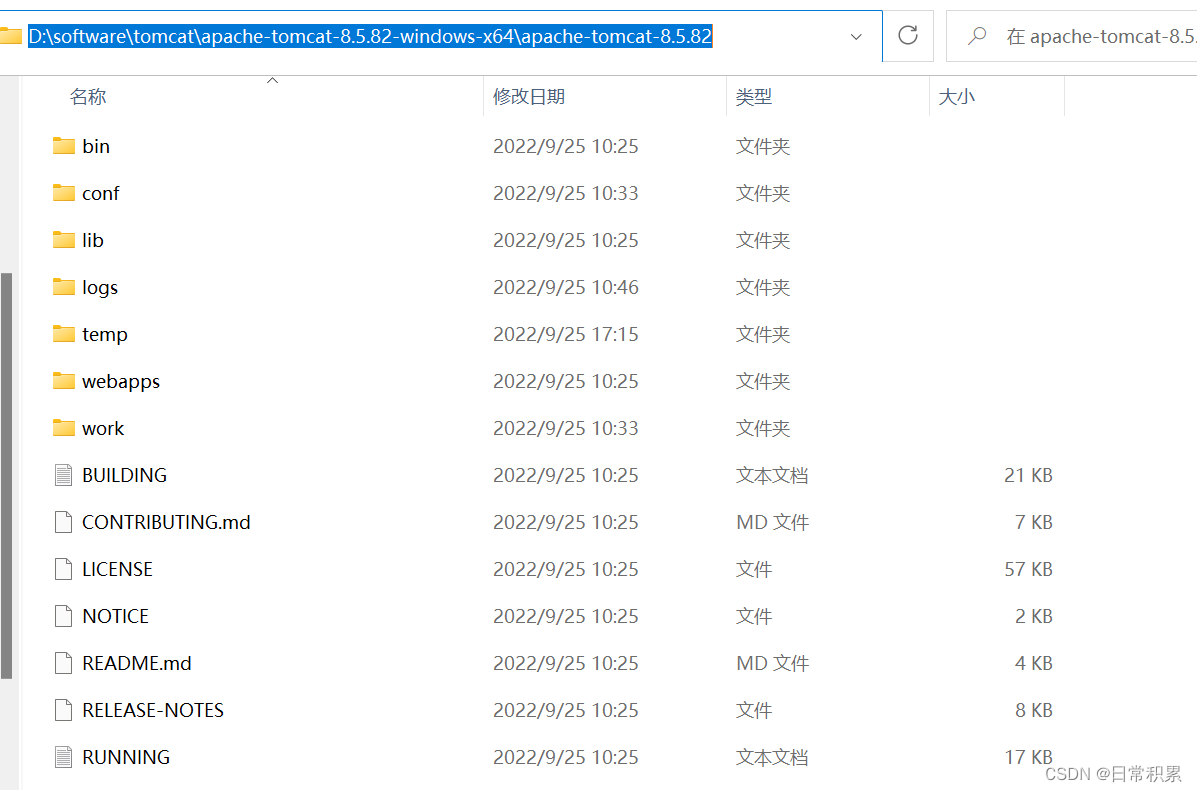The width and height of the screenshot is (1197, 792).
Task: Select the webapps folder name
Action: pyautogui.click(x=121, y=381)
